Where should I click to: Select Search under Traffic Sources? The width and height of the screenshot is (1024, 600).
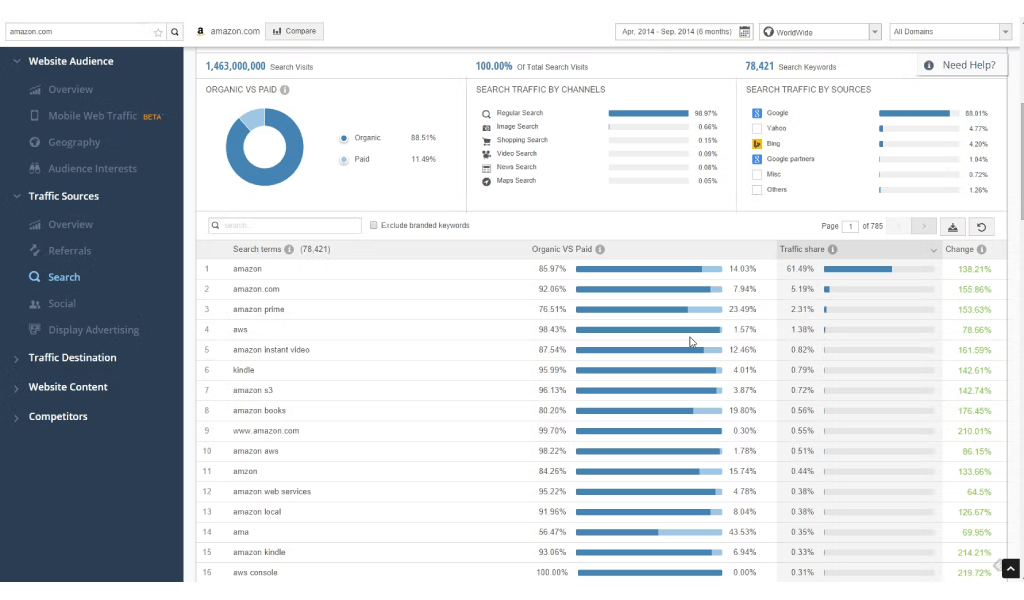click(x=64, y=277)
